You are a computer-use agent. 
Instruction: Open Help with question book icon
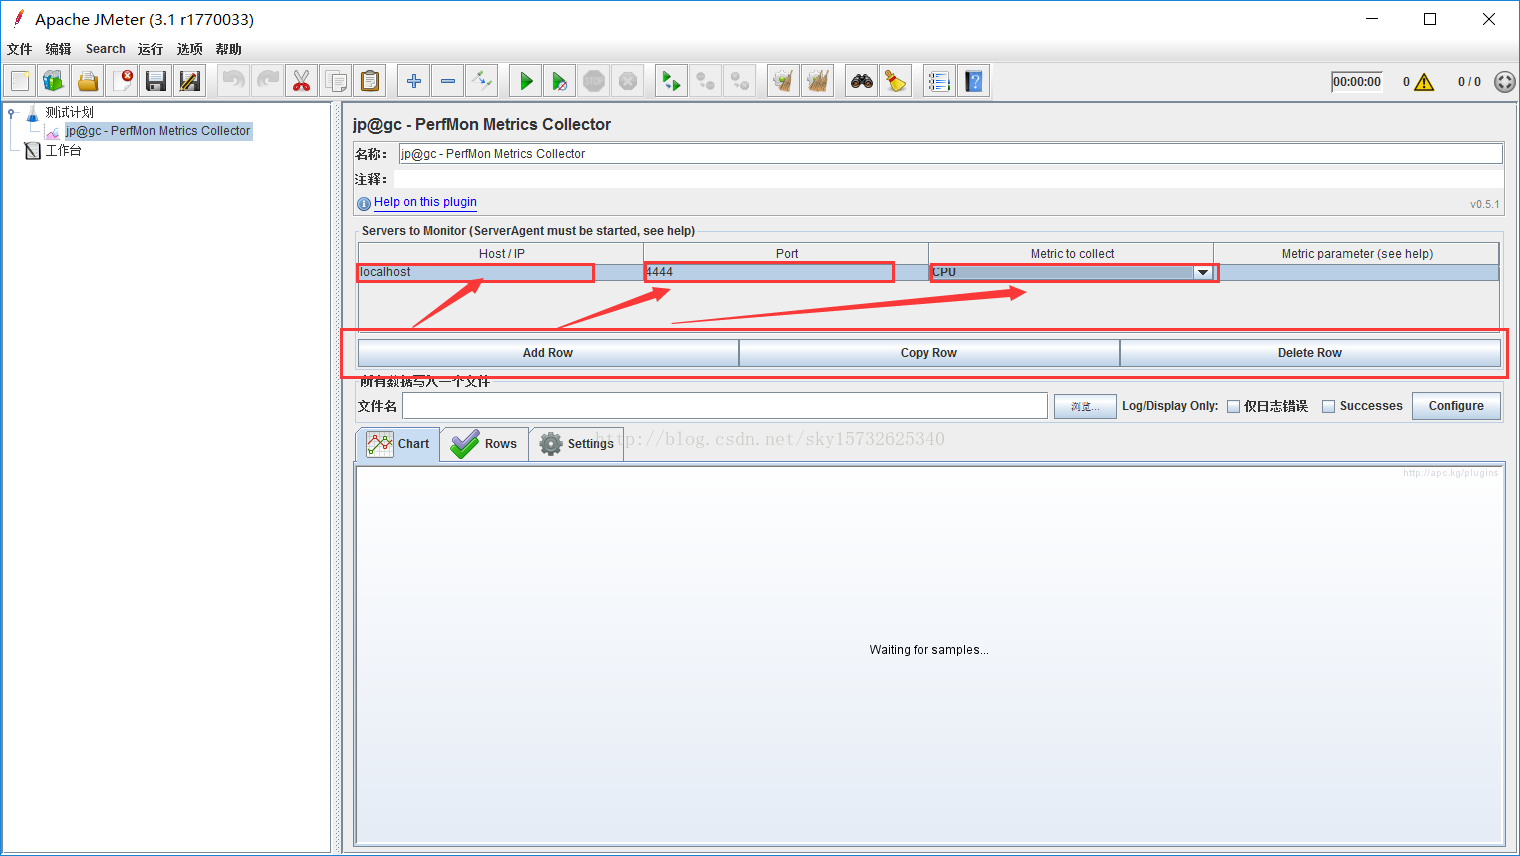pyautogui.click(x=974, y=81)
